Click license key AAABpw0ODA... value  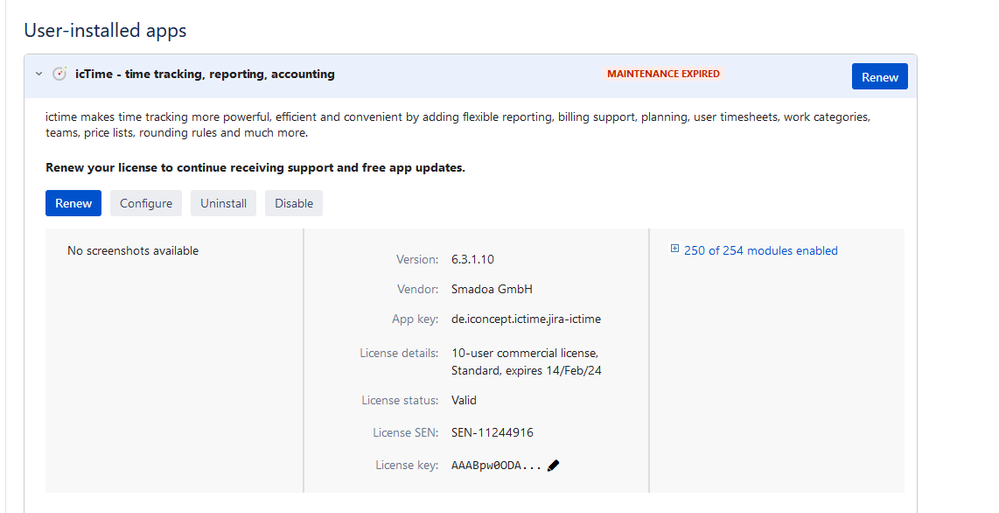[496, 466]
